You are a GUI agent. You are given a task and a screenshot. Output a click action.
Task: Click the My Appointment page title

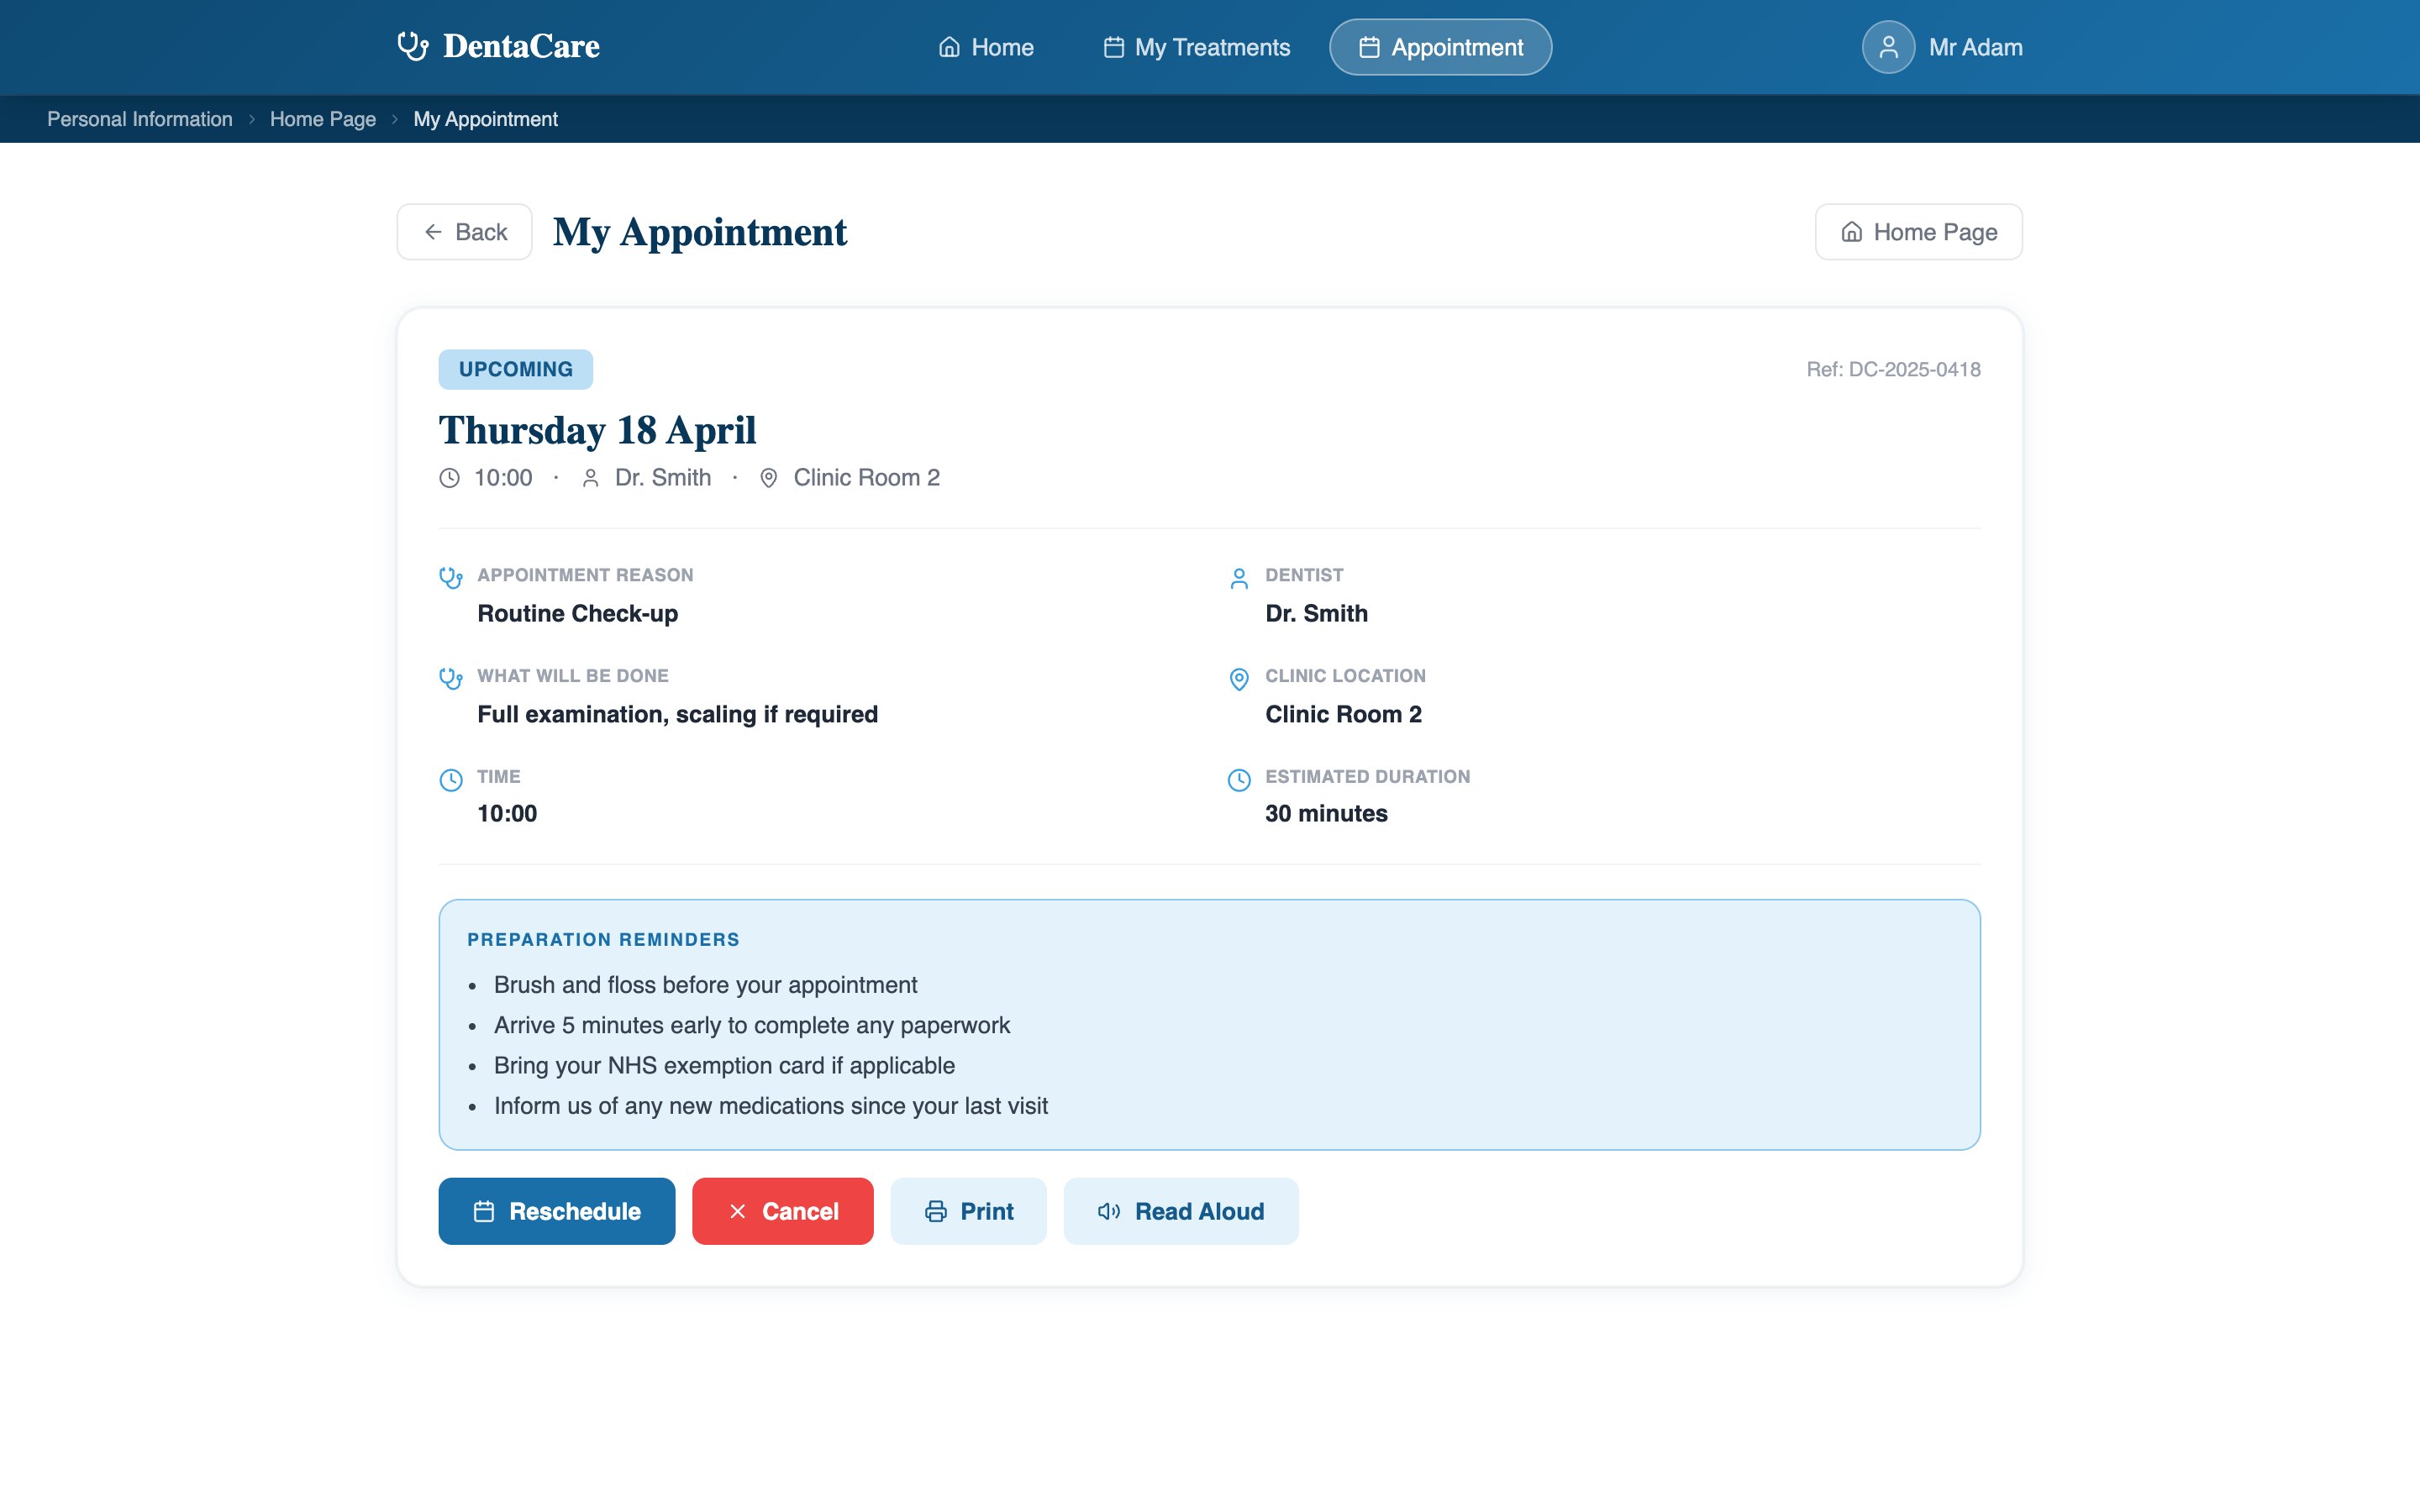[x=700, y=232]
